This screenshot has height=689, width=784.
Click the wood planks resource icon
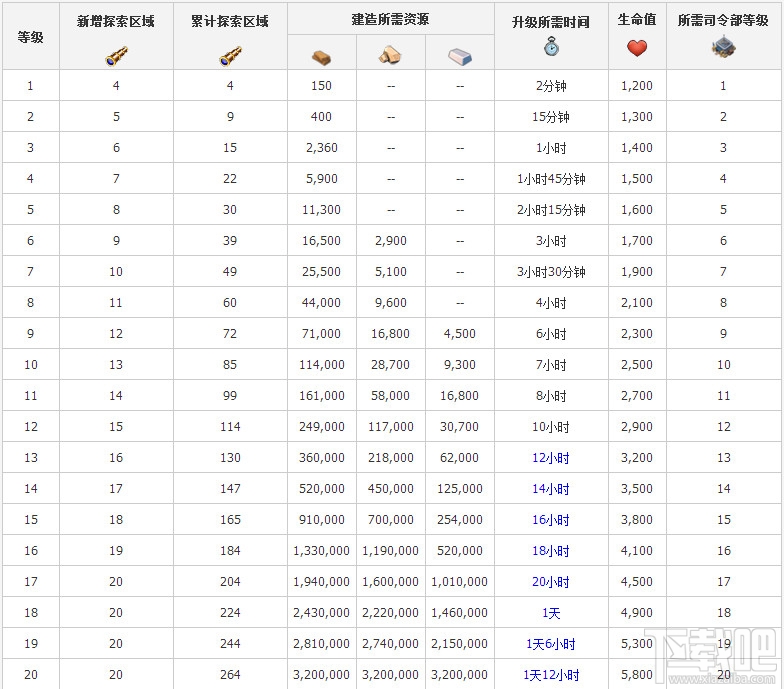(390, 55)
